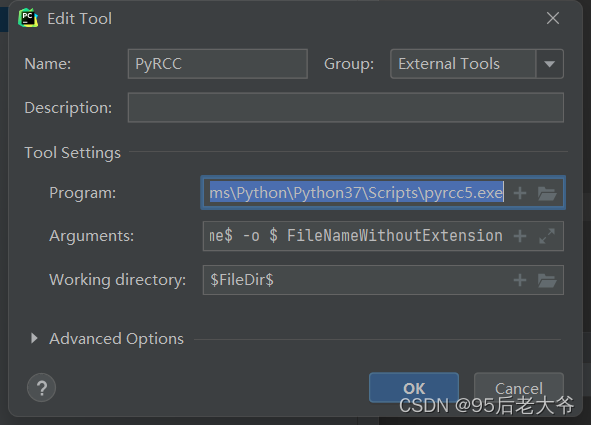Viewport: 591px width, 425px height.
Task: Click the Program path text field
Action: (356, 193)
